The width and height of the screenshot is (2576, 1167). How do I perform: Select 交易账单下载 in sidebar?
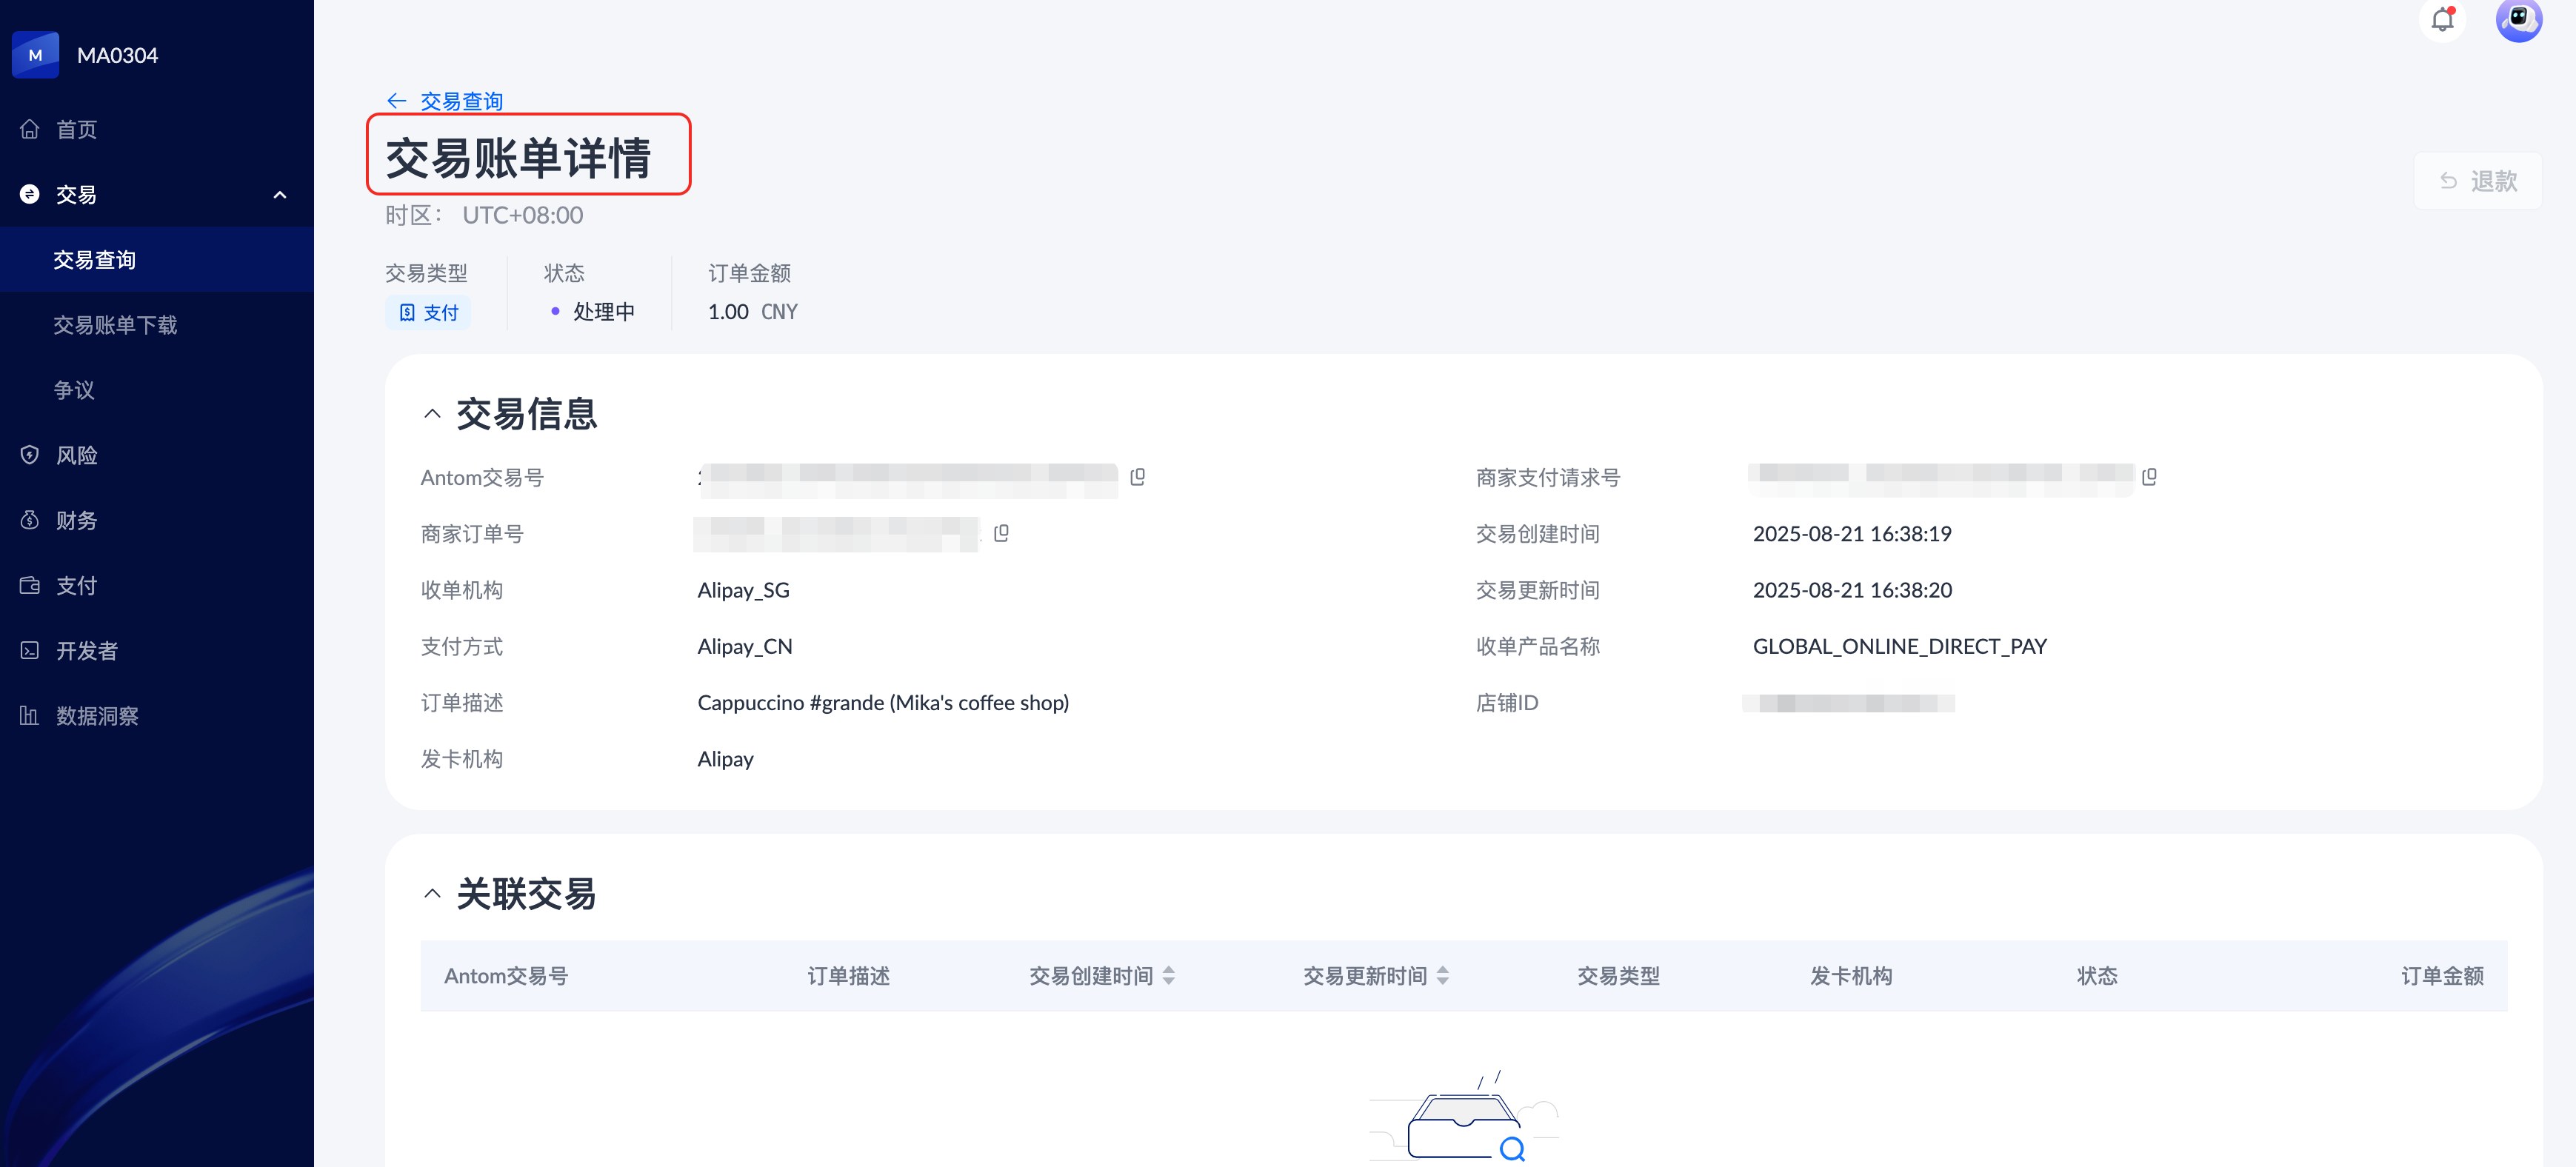[115, 325]
